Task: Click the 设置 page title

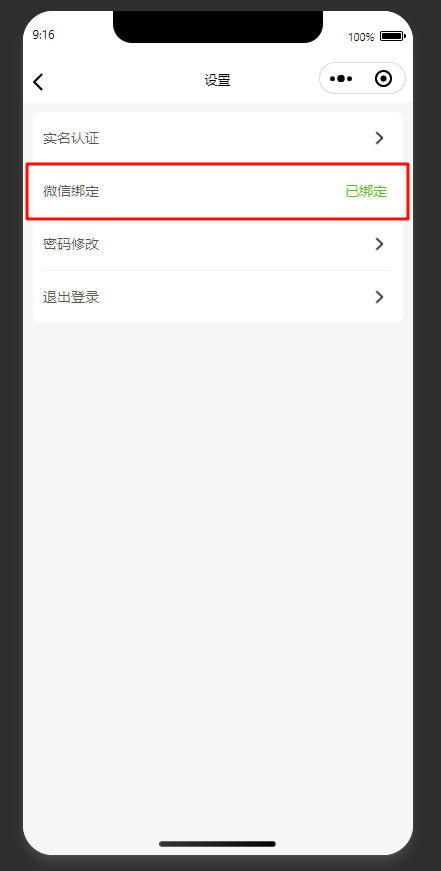Action: tap(217, 81)
